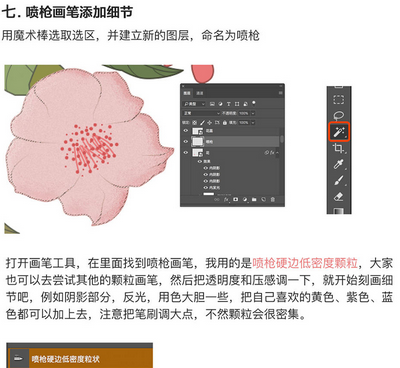This screenshot has height=368, width=400.
Task: Open the fill slider dropdown arrow
Action: click(253, 123)
